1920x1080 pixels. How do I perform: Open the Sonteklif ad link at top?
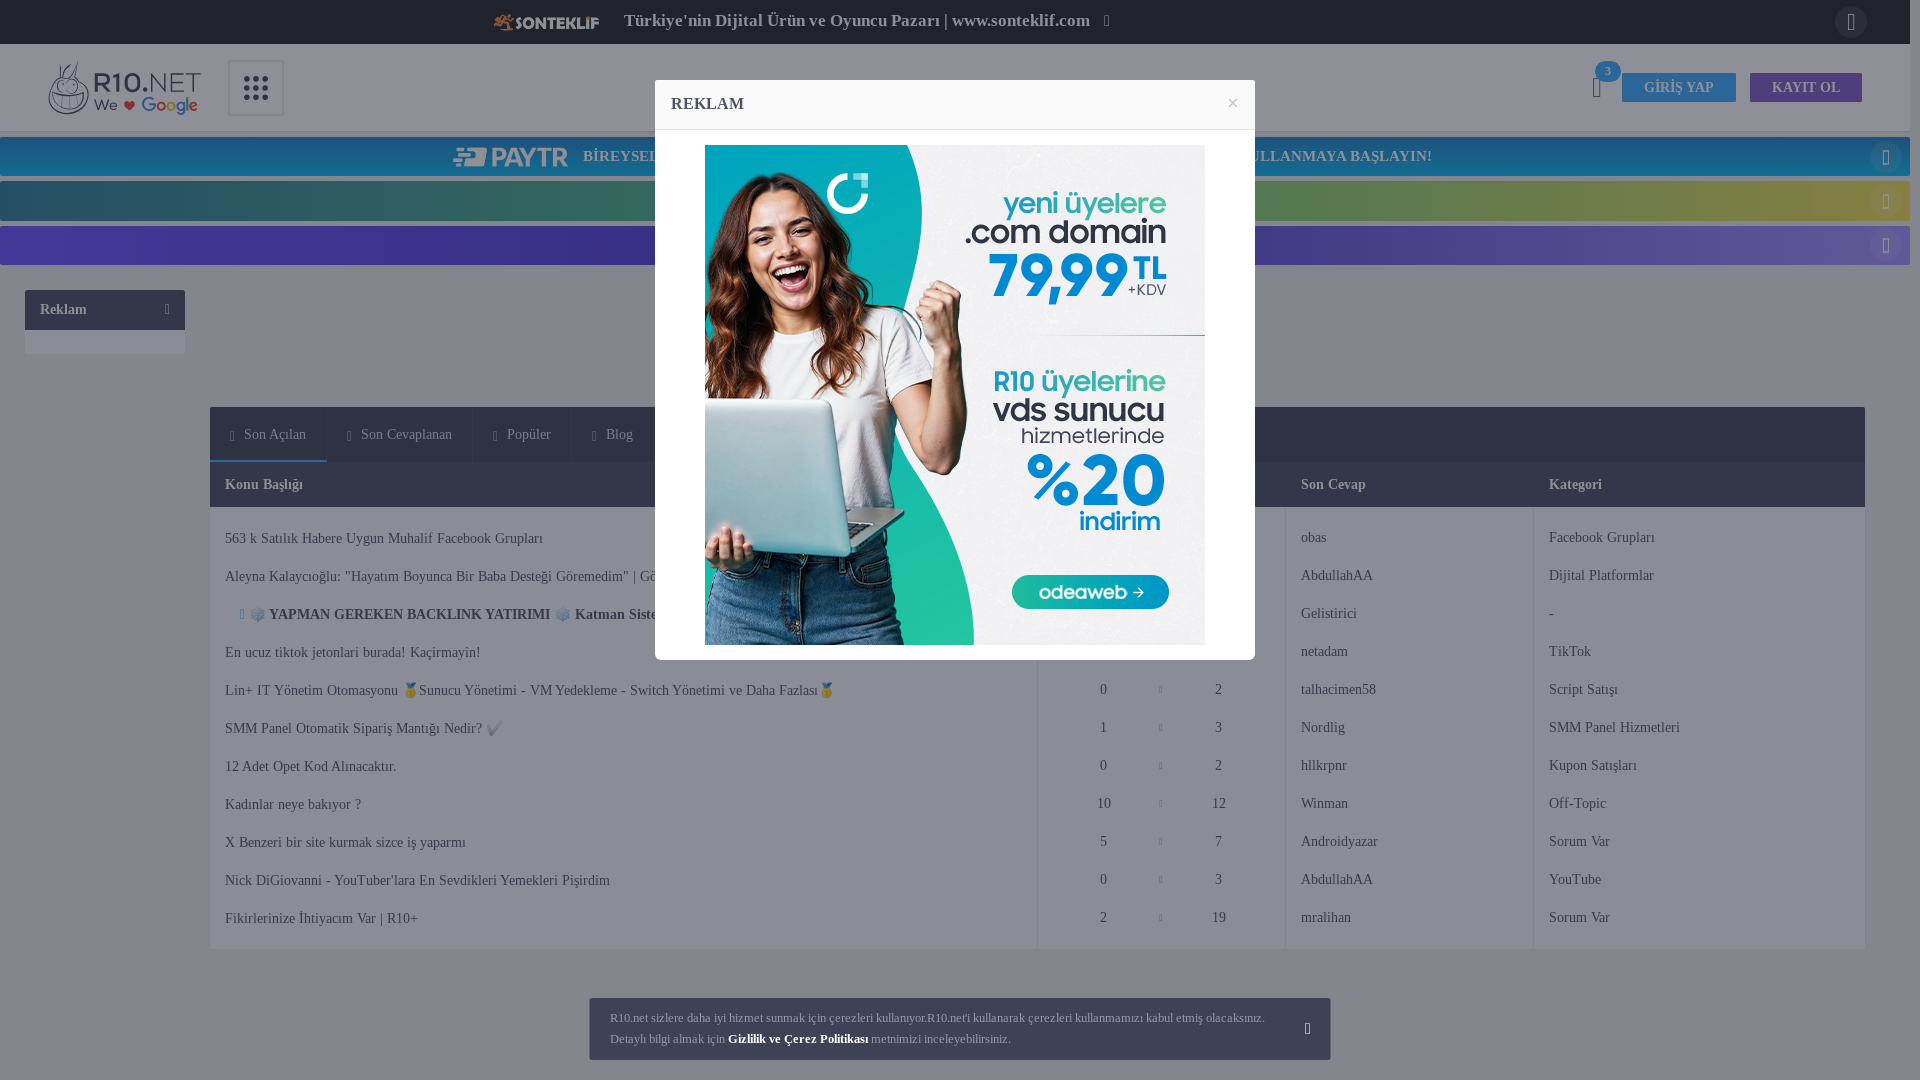pos(857,21)
